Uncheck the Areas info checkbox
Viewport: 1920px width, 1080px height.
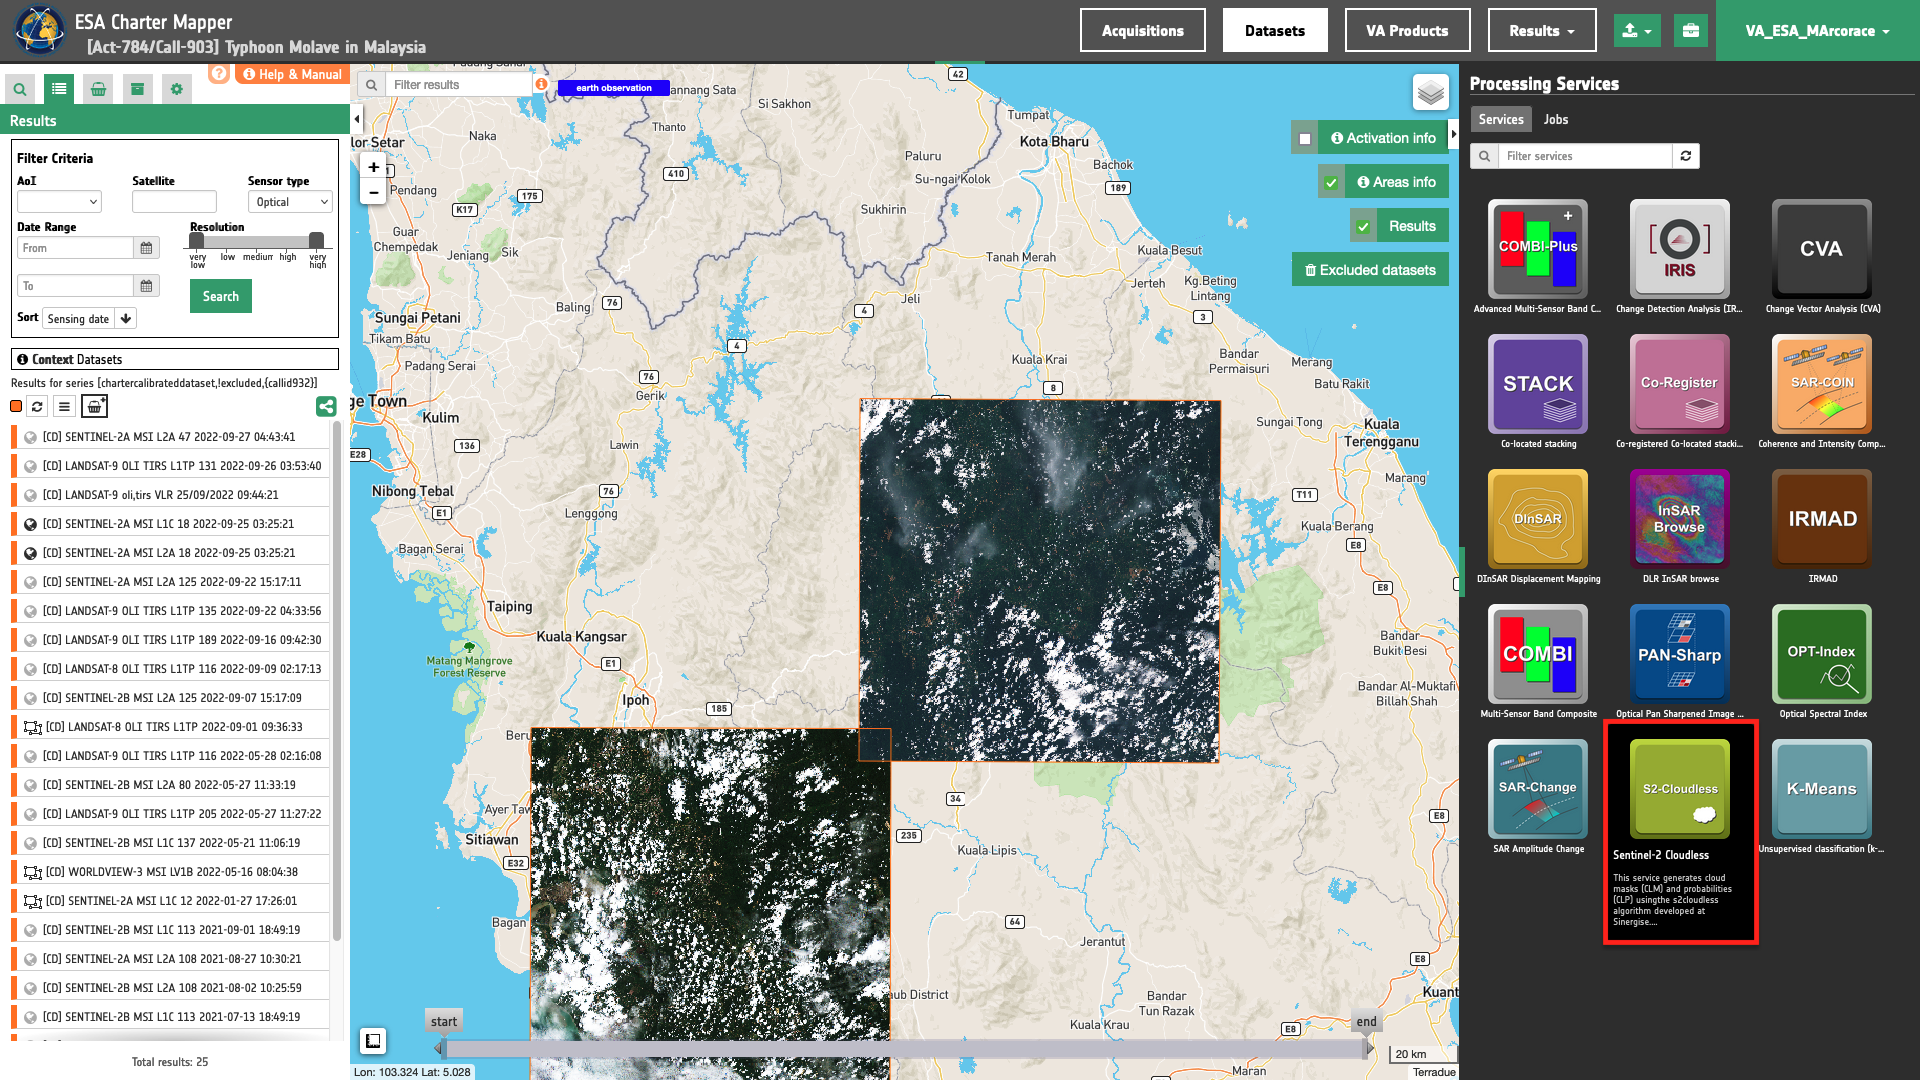point(1331,183)
